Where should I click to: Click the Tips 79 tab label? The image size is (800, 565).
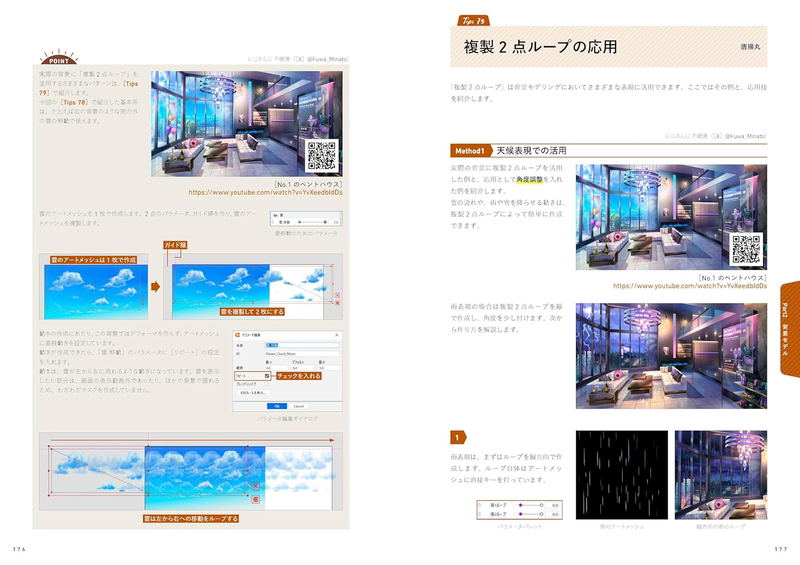coord(473,20)
